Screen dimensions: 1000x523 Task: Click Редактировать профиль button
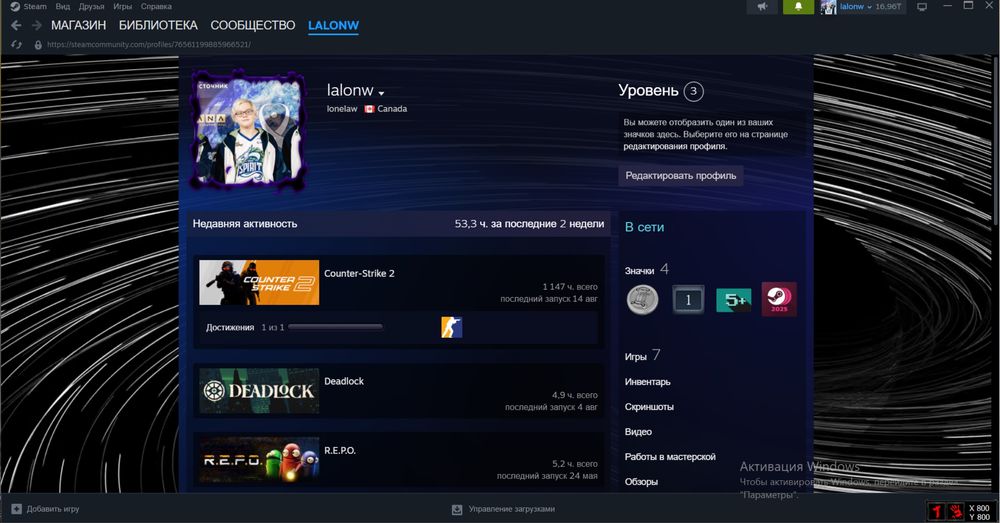click(680, 175)
